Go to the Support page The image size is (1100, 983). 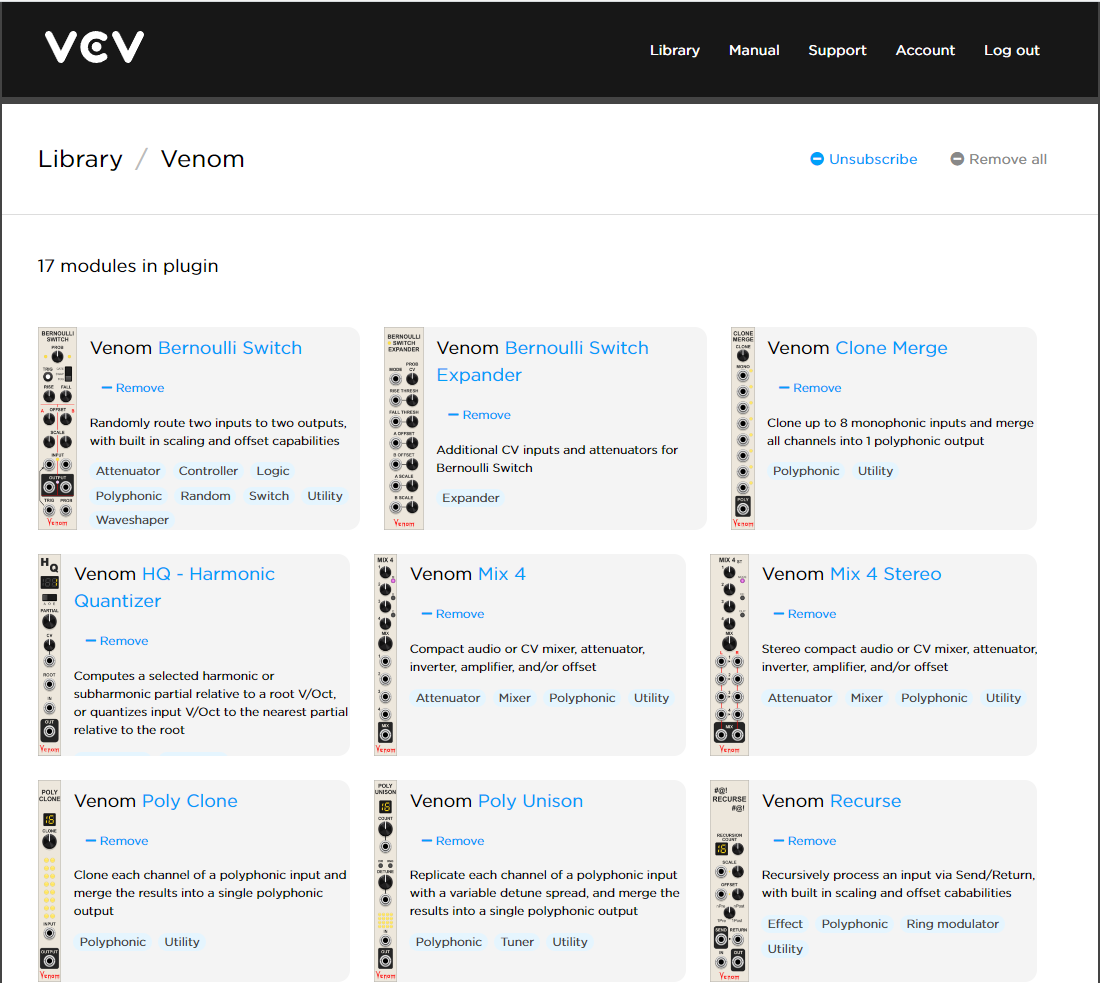click(x=837, y=51)
